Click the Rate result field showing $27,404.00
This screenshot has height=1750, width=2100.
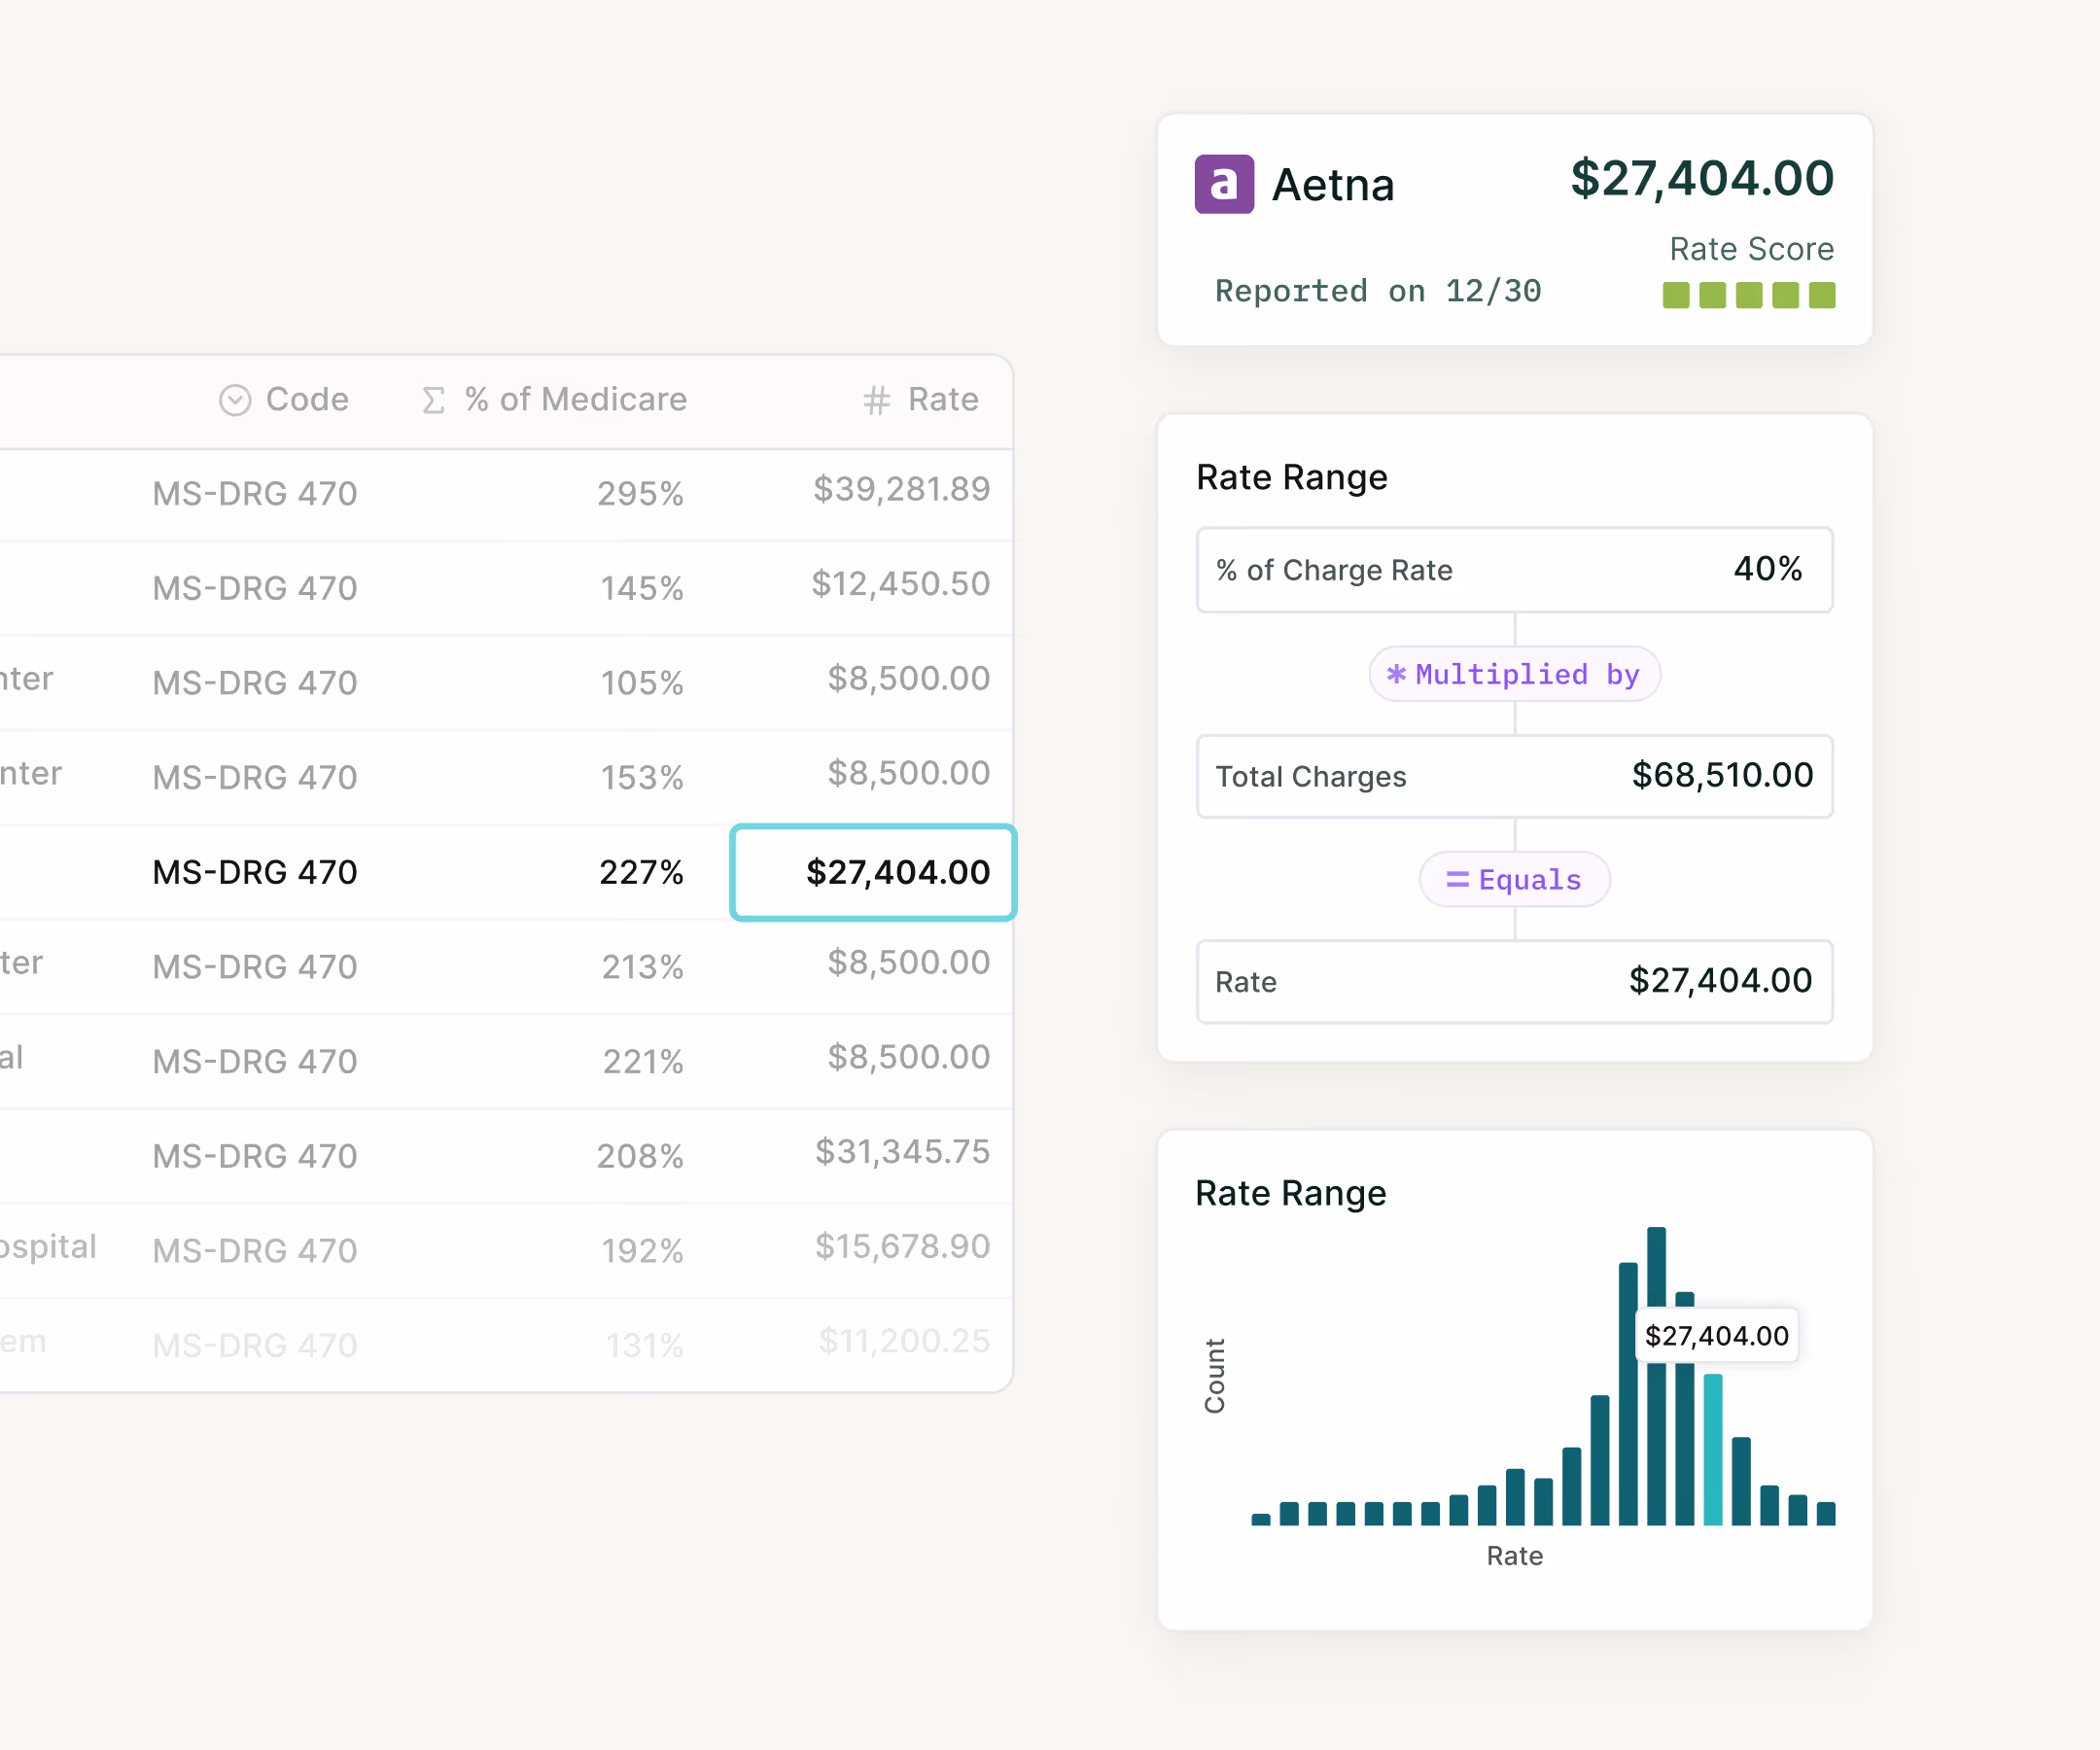[x=1514, y=981]
